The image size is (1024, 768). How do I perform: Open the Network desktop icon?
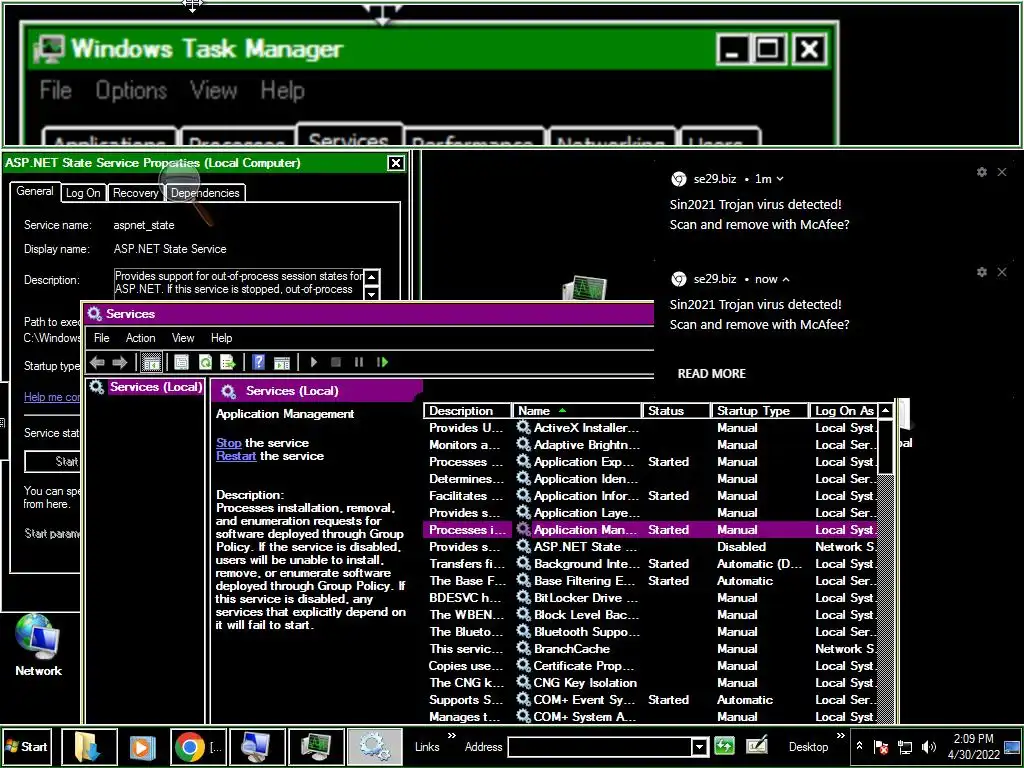(x=38, y=645)
